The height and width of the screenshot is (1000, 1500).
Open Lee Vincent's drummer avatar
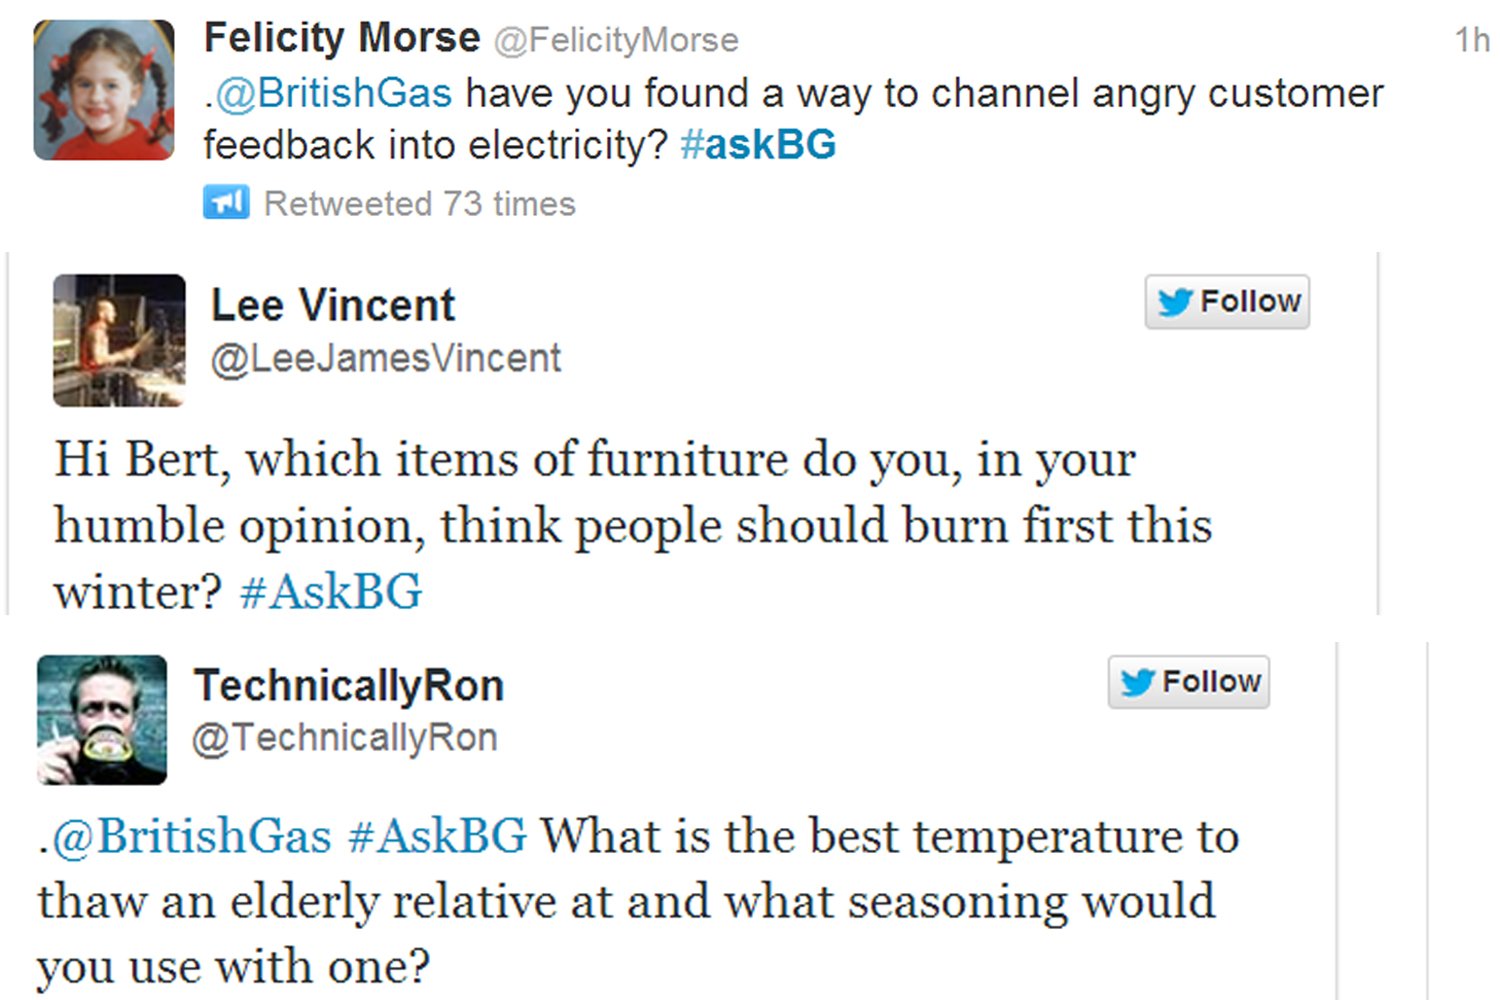point(119,340)
